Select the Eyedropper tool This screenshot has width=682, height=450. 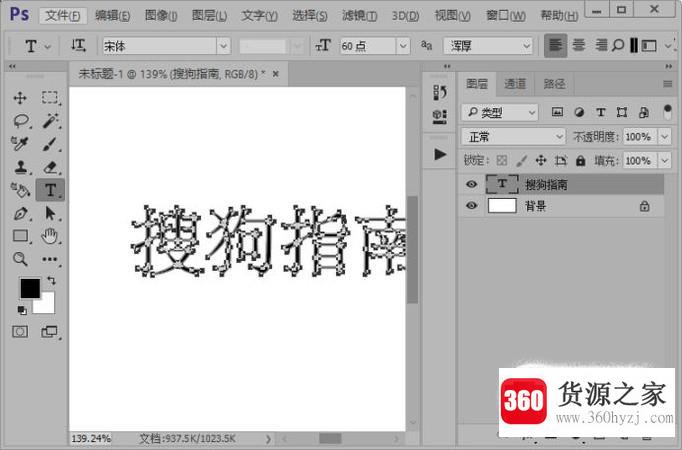[20, 144]
